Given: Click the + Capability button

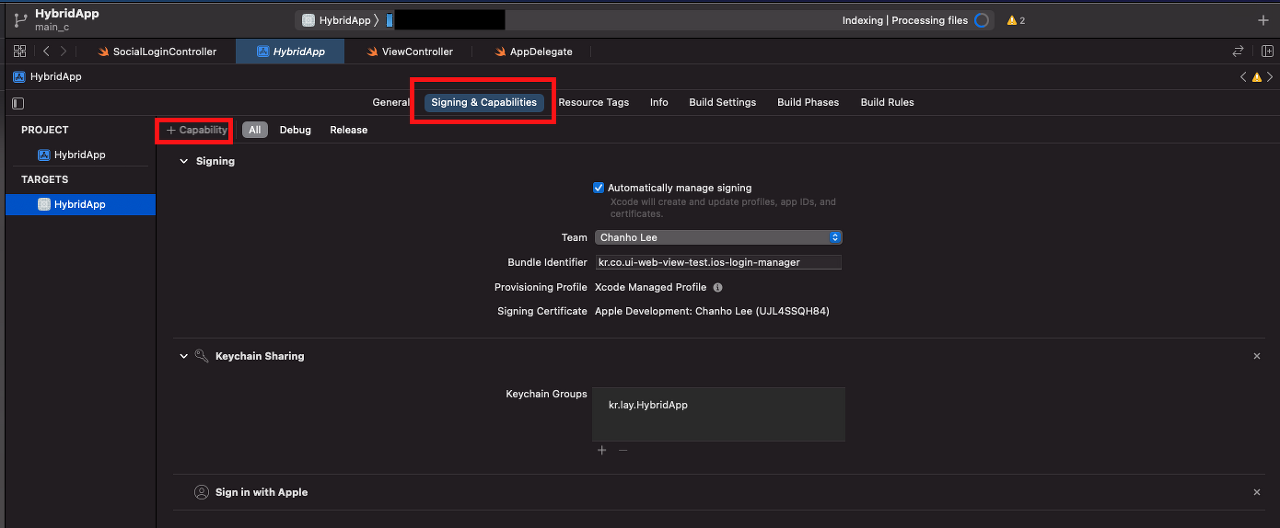Looking at the screenshot, I should [196, 130].
